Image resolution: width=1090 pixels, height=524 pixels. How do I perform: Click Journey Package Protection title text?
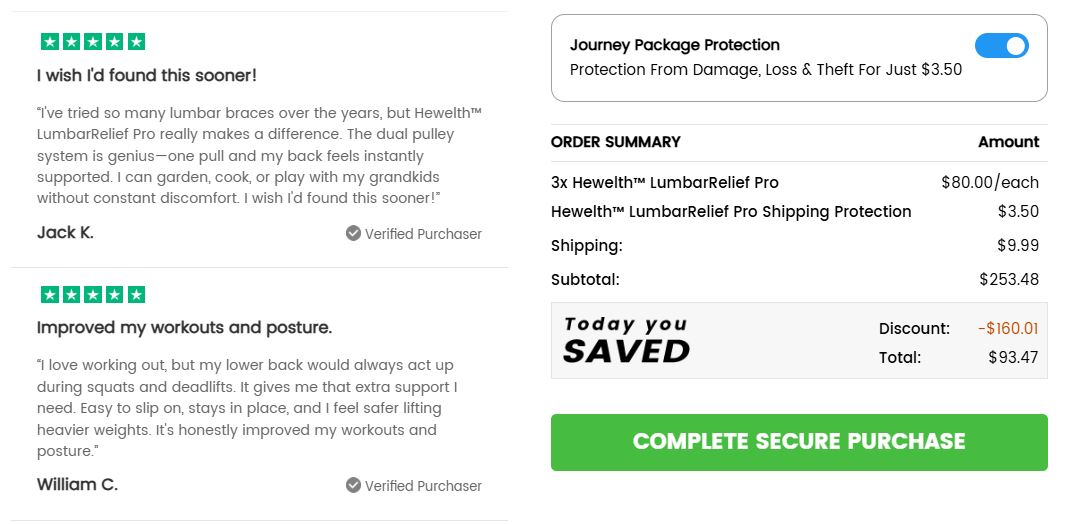coord(674,45)
